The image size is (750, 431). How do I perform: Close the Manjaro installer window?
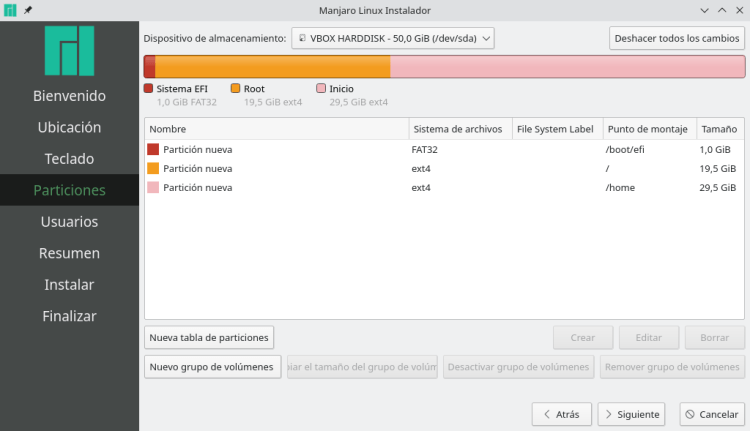[739, 10]
